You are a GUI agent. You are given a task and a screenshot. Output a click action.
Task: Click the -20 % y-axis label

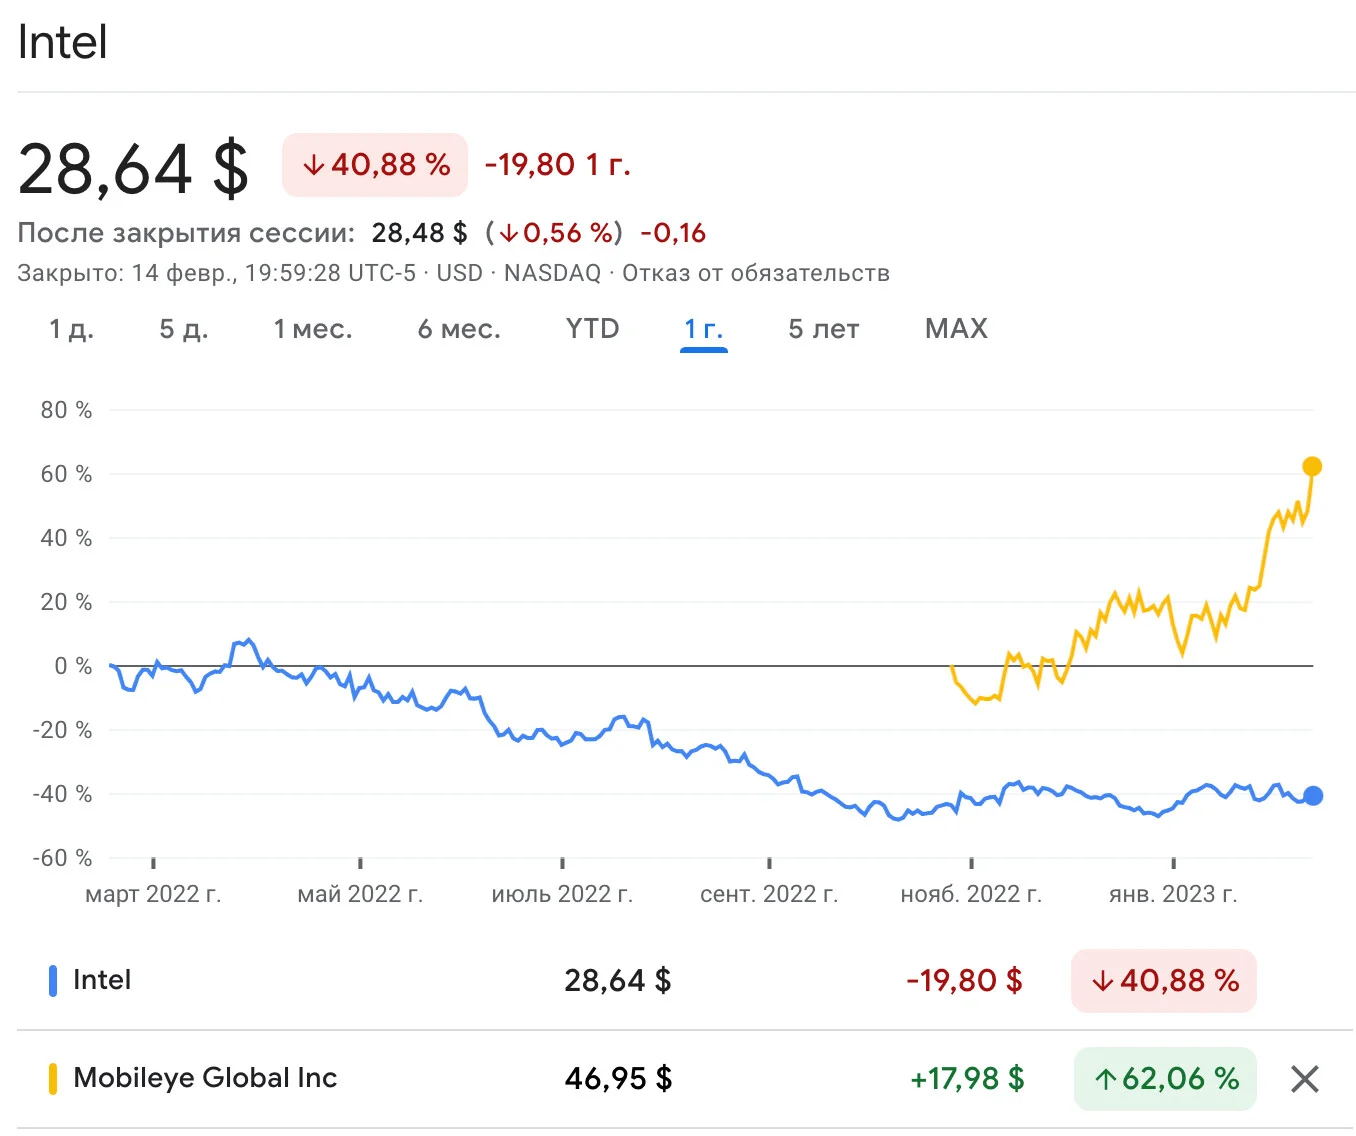(62, 730)
